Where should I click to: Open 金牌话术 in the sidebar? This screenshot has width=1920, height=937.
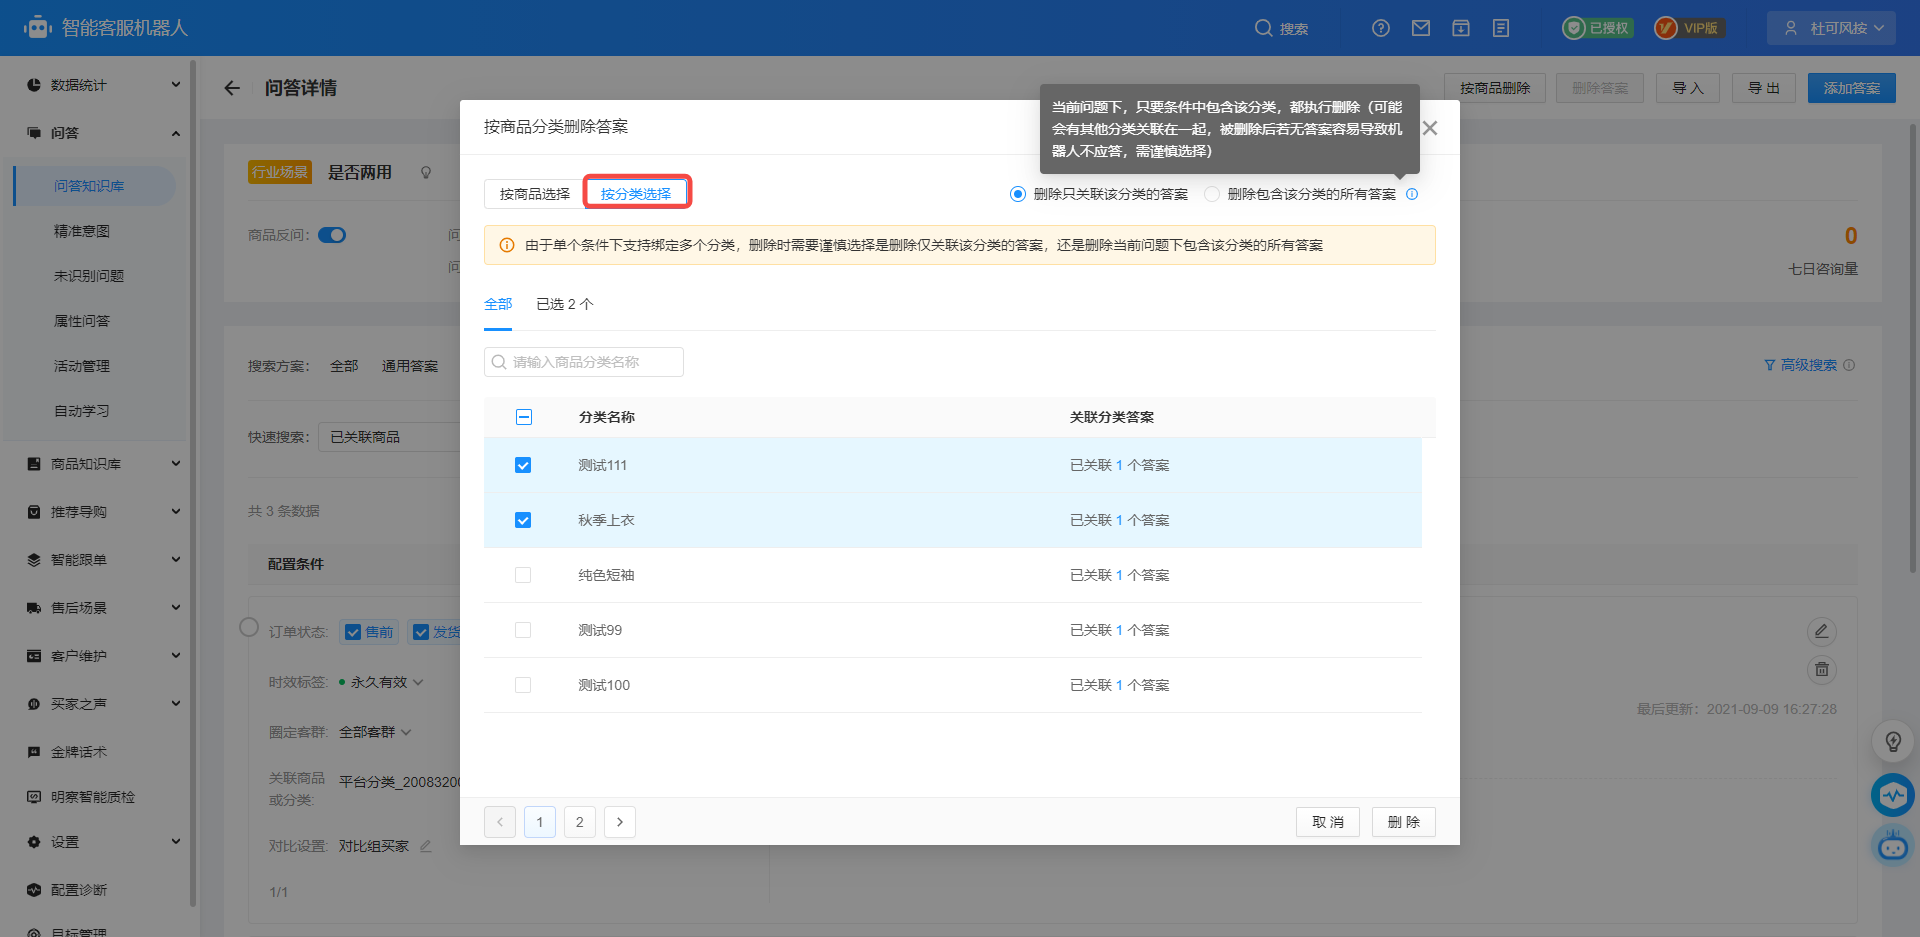(x=79, y=752)
